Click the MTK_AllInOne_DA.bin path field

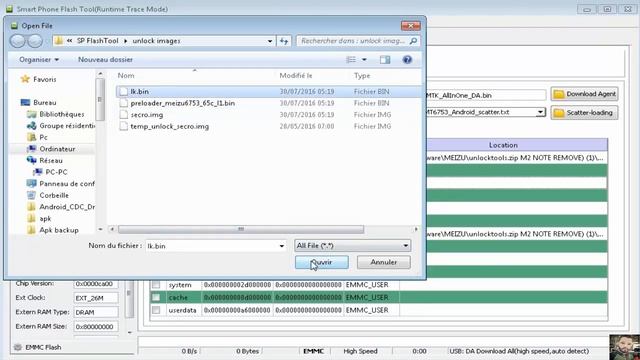pyautogui.click(x=486, y=95)
